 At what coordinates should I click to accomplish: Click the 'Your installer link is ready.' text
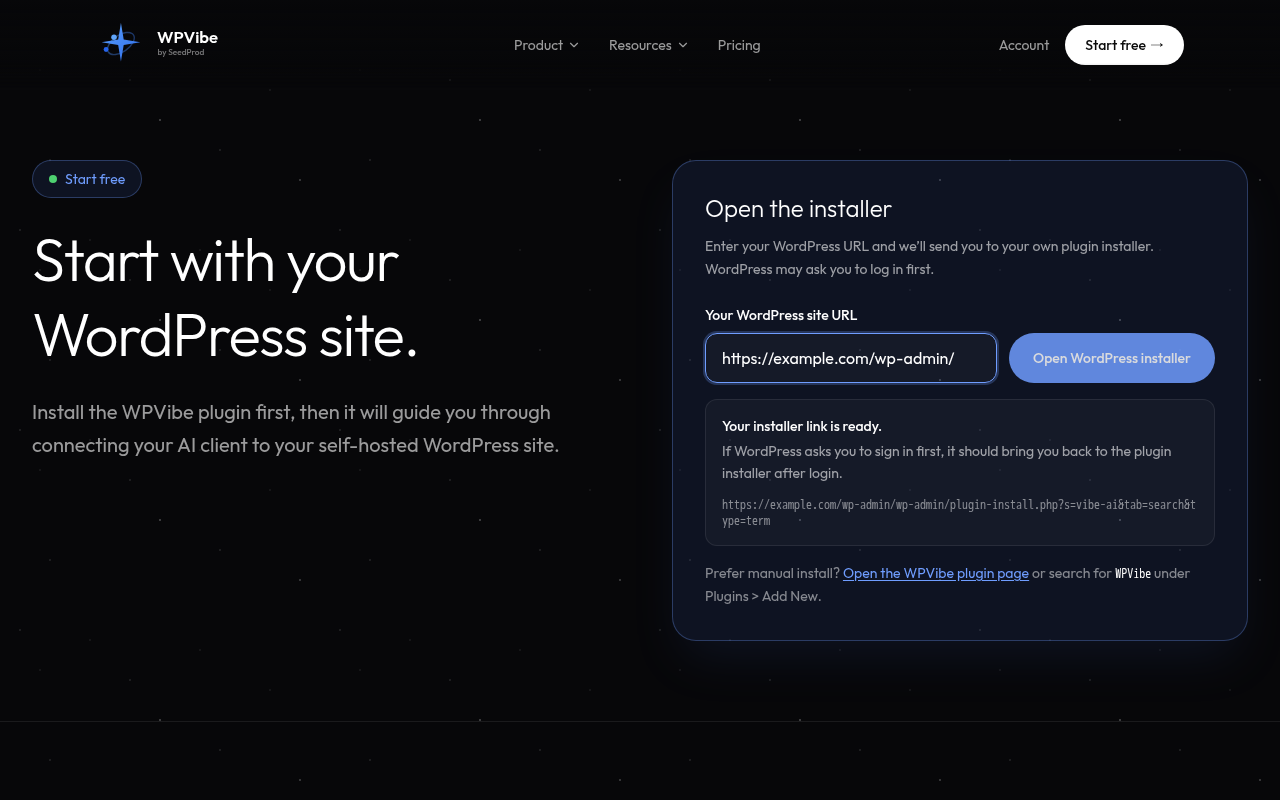pyautogui.click(x=802, y=426)
